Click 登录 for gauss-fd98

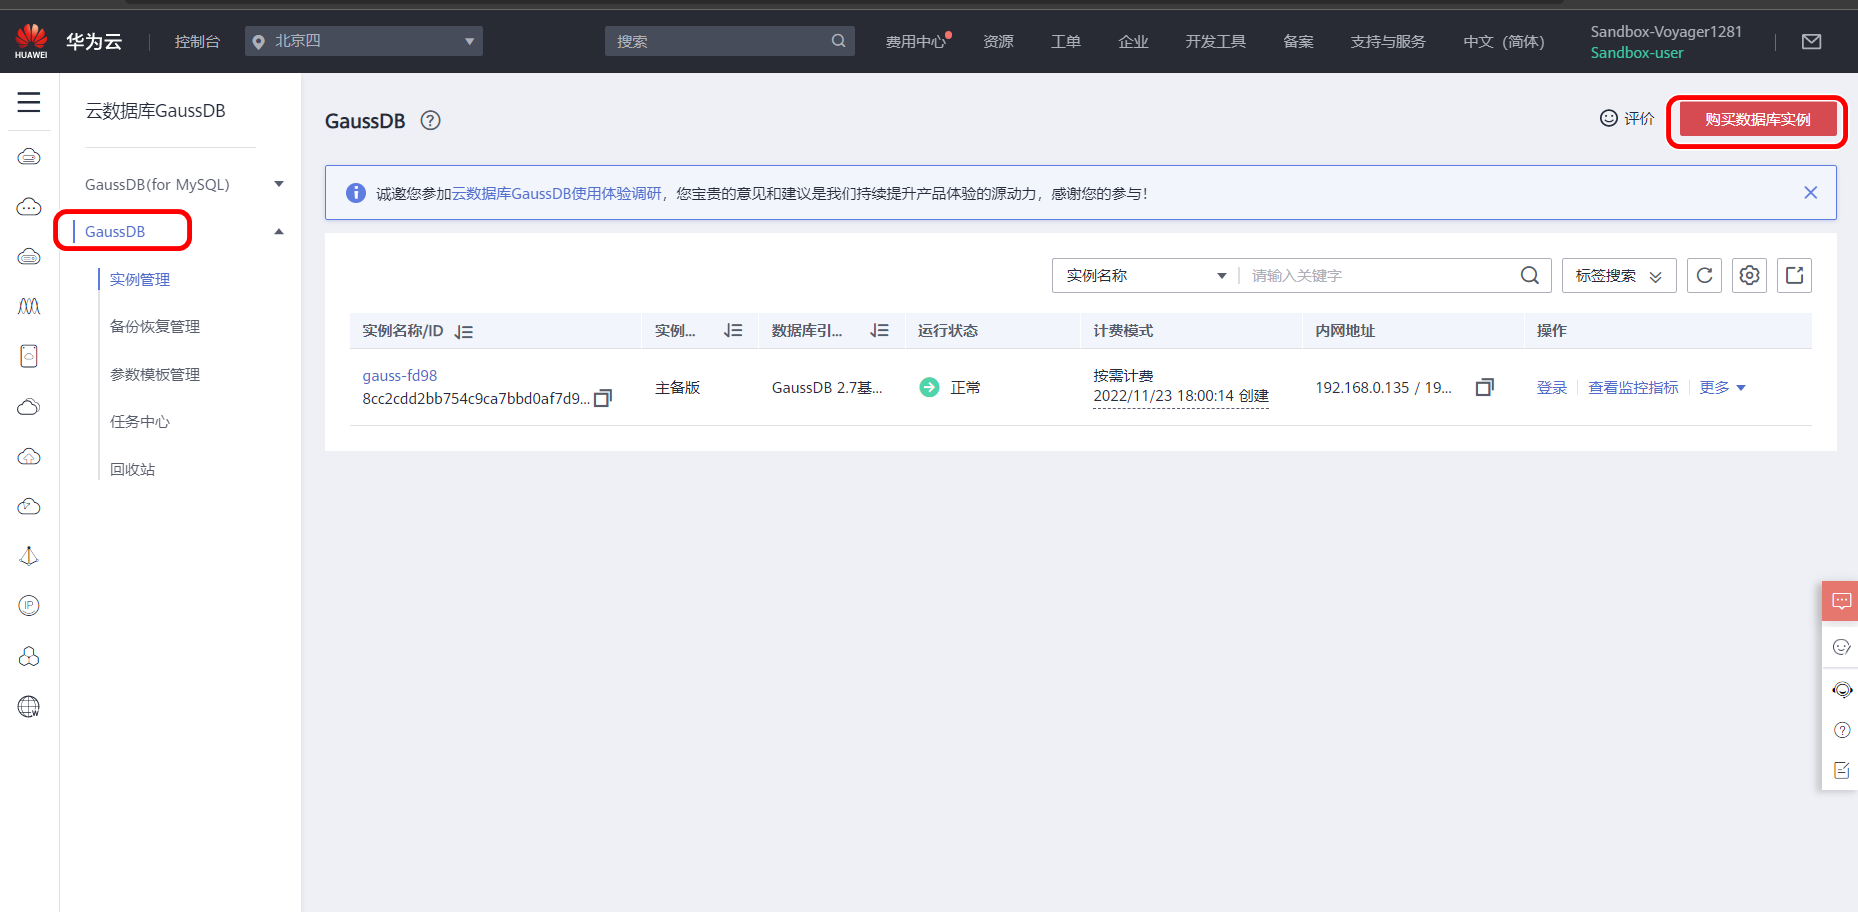coord(1552,387)
